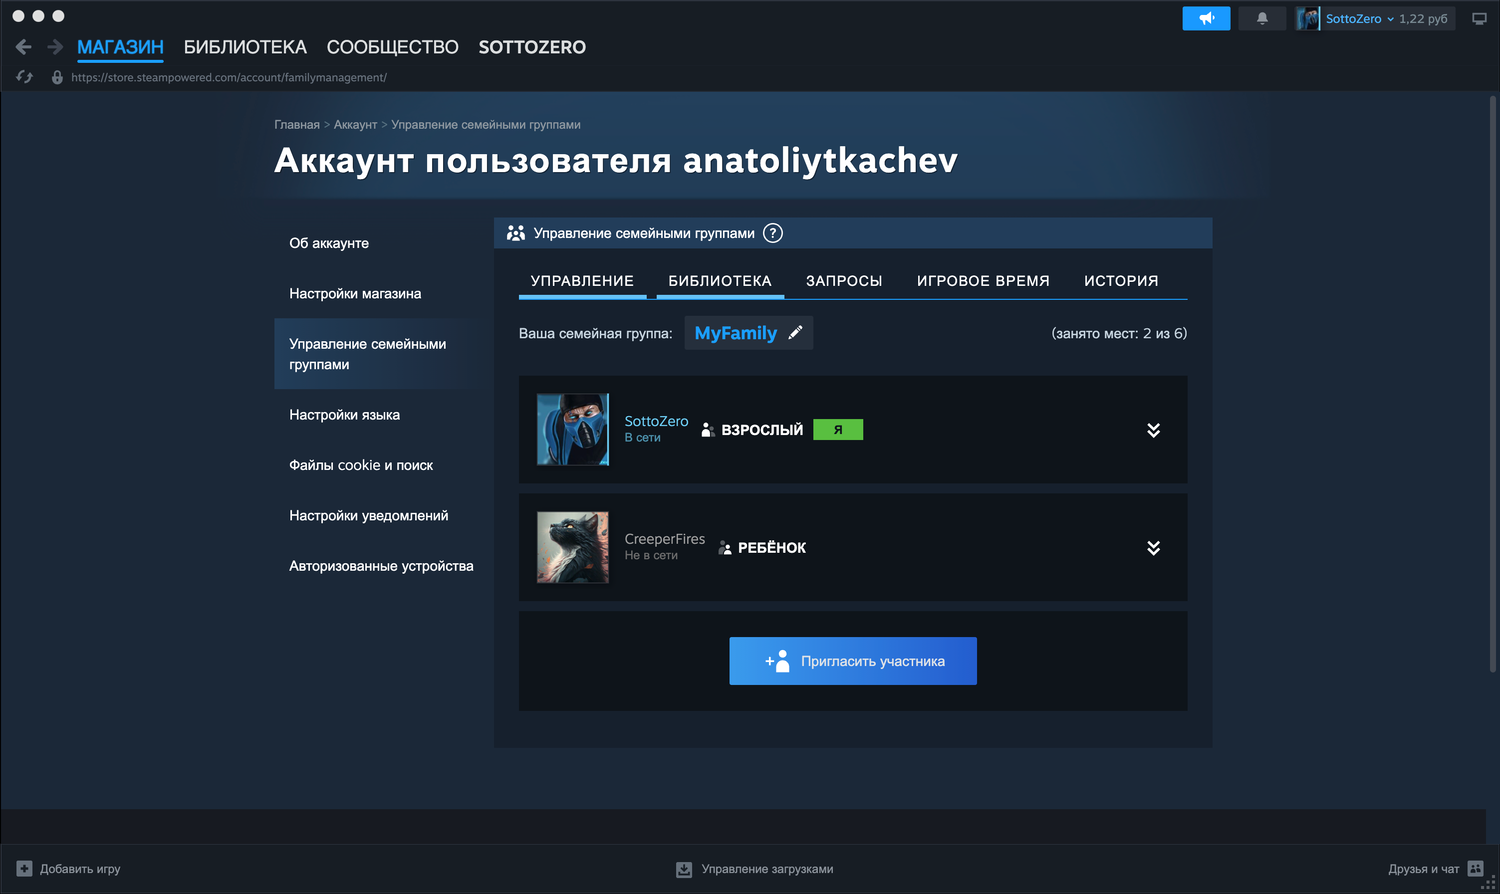
Task: Click the plus icon for Add game
Action: coord(25,869)
